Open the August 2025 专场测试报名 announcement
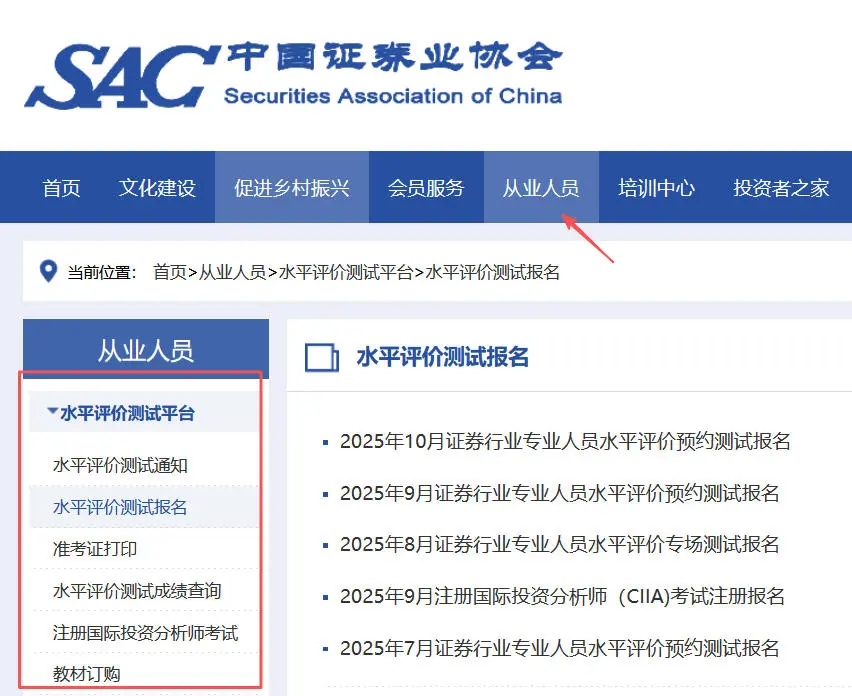The height and width of the screenshot is (696, 852). click(x=560, y=543)
